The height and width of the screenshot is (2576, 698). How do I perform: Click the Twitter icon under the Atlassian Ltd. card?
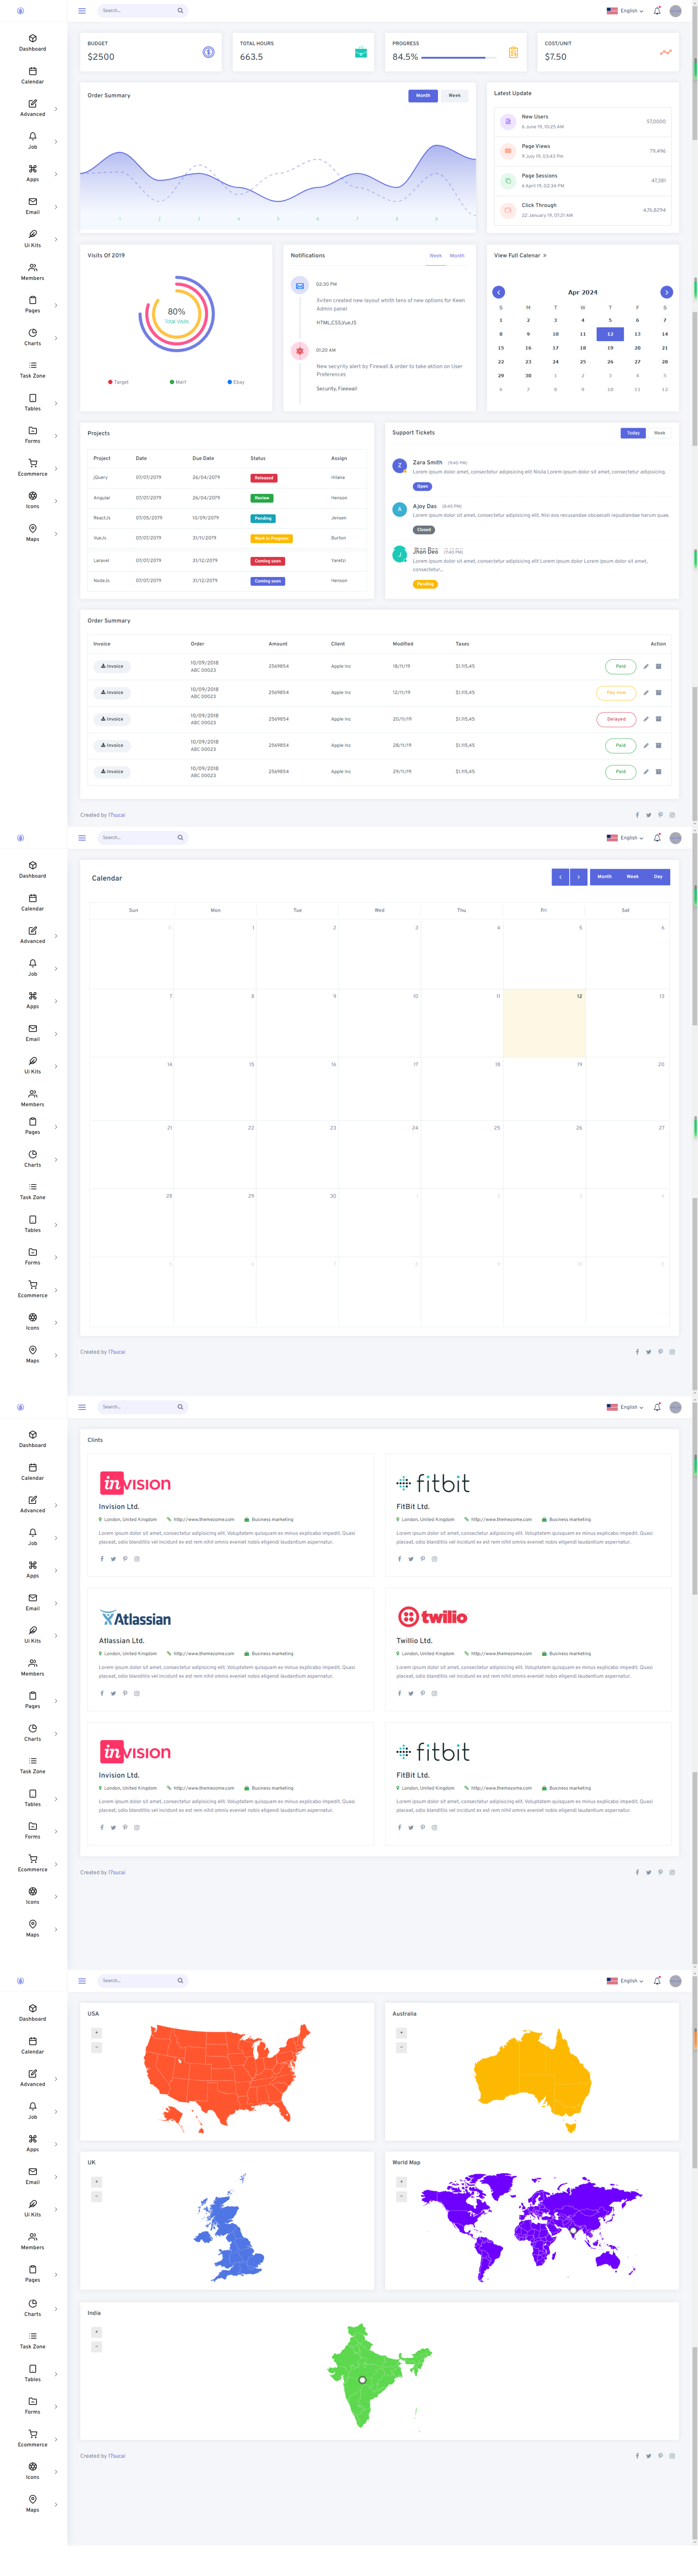click(x=113, y=1693)
